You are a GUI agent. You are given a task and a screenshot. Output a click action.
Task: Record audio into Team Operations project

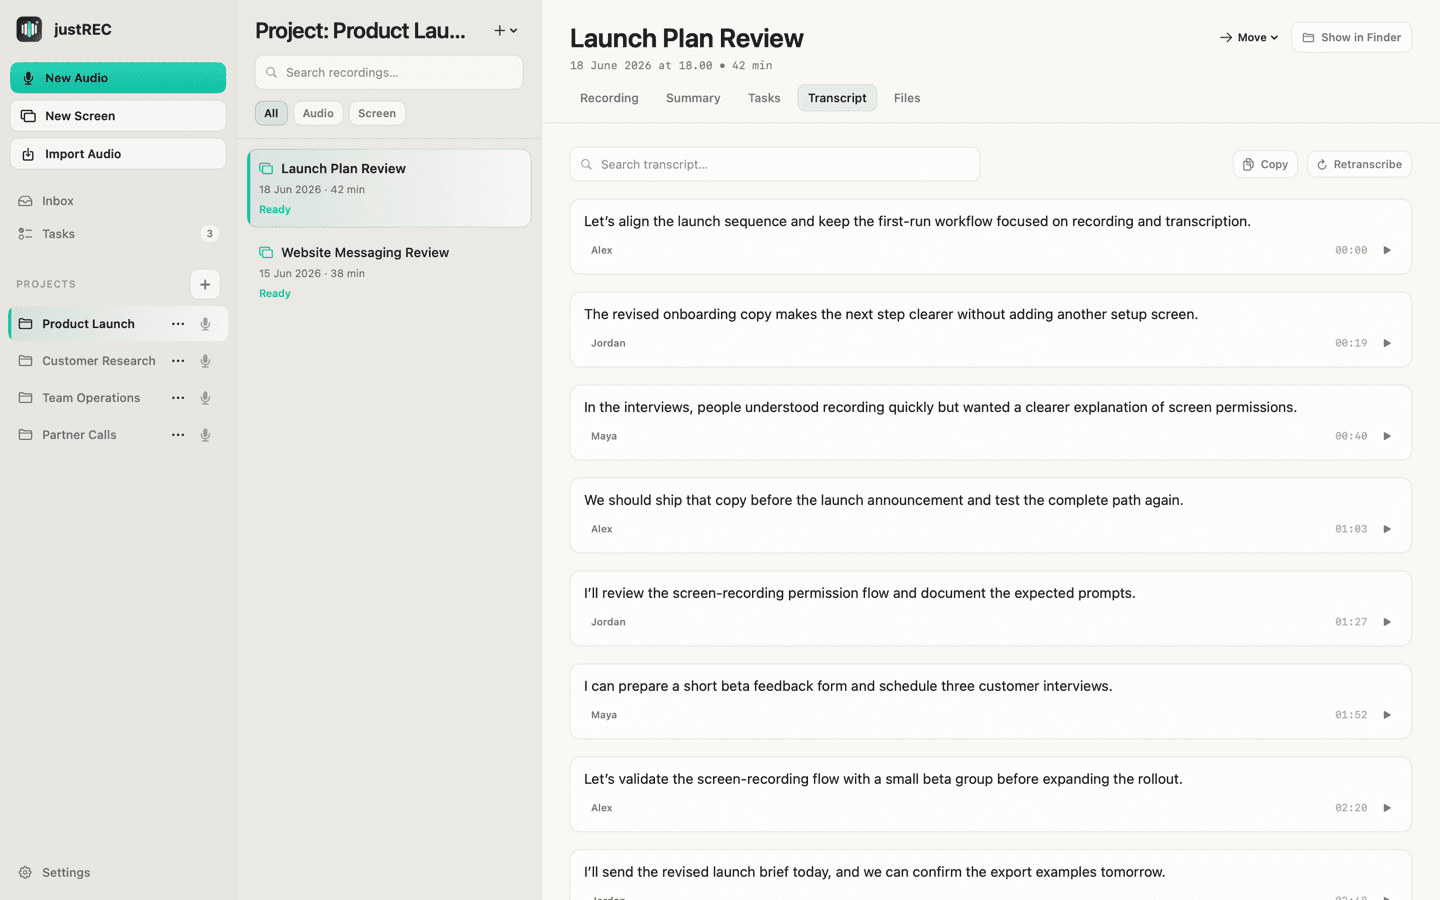coord(205,398)
